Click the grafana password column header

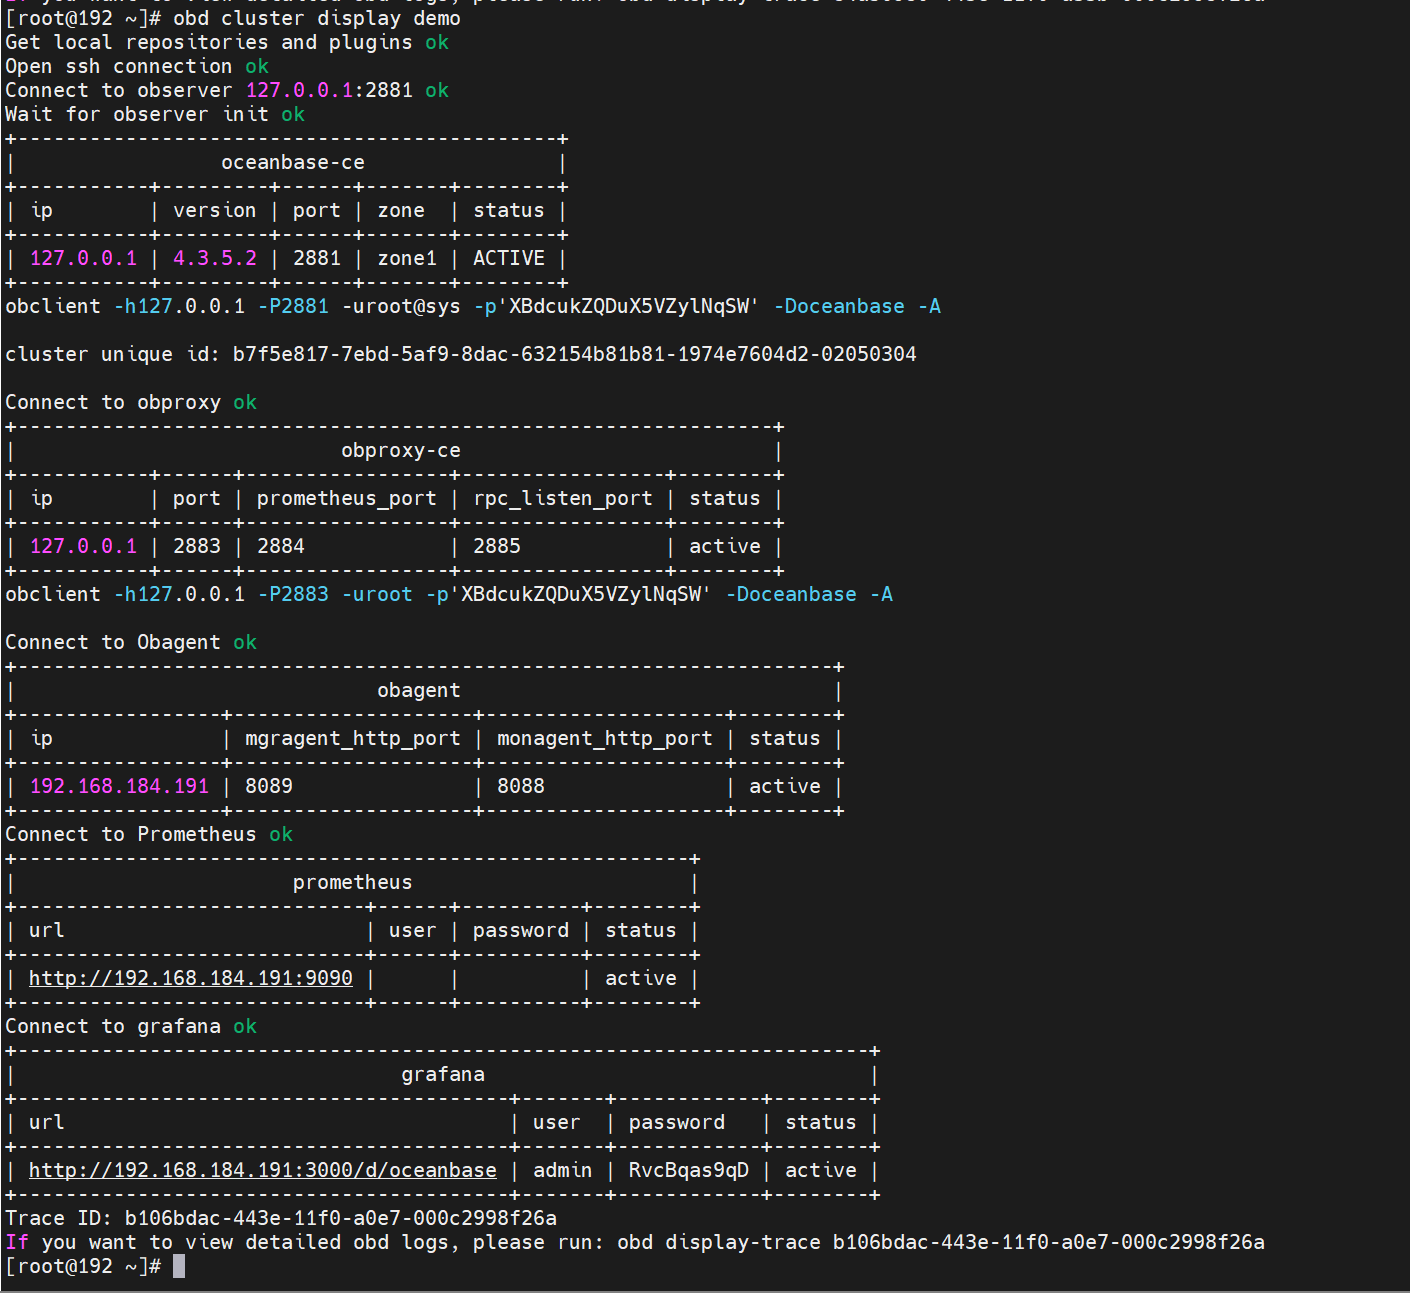coord(677,1122)
